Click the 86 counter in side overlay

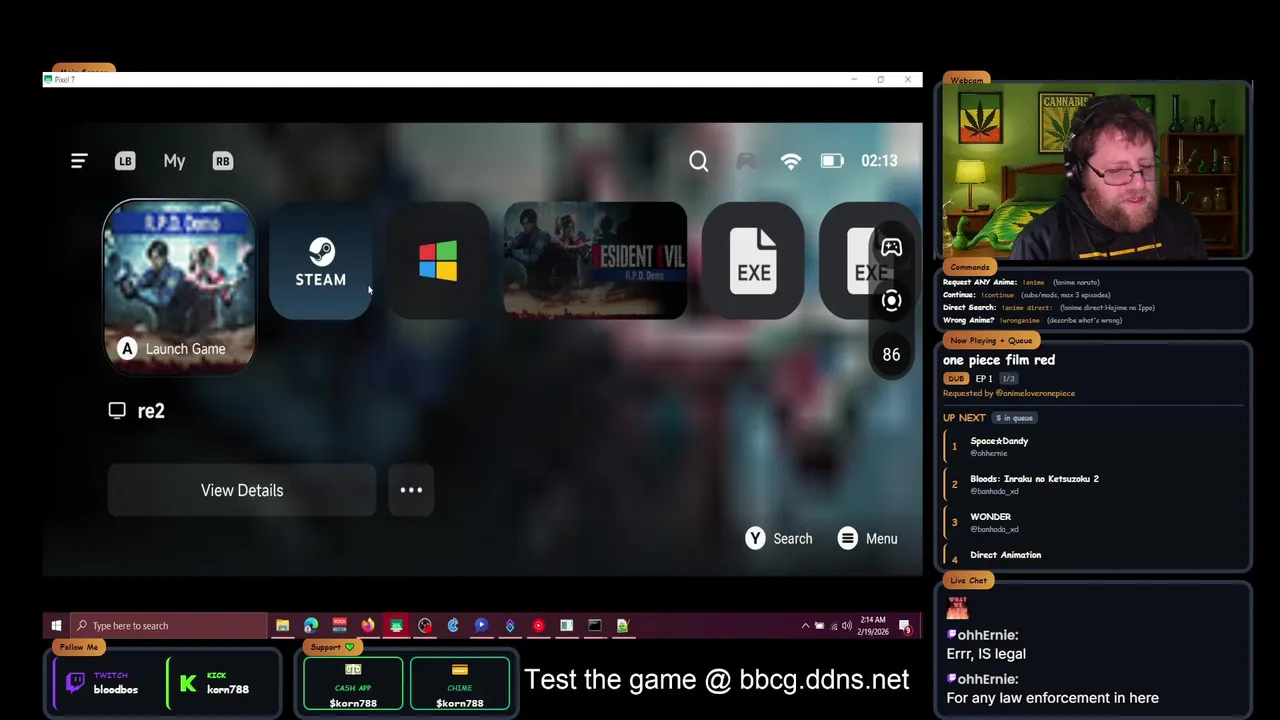(x=891, y=354)
